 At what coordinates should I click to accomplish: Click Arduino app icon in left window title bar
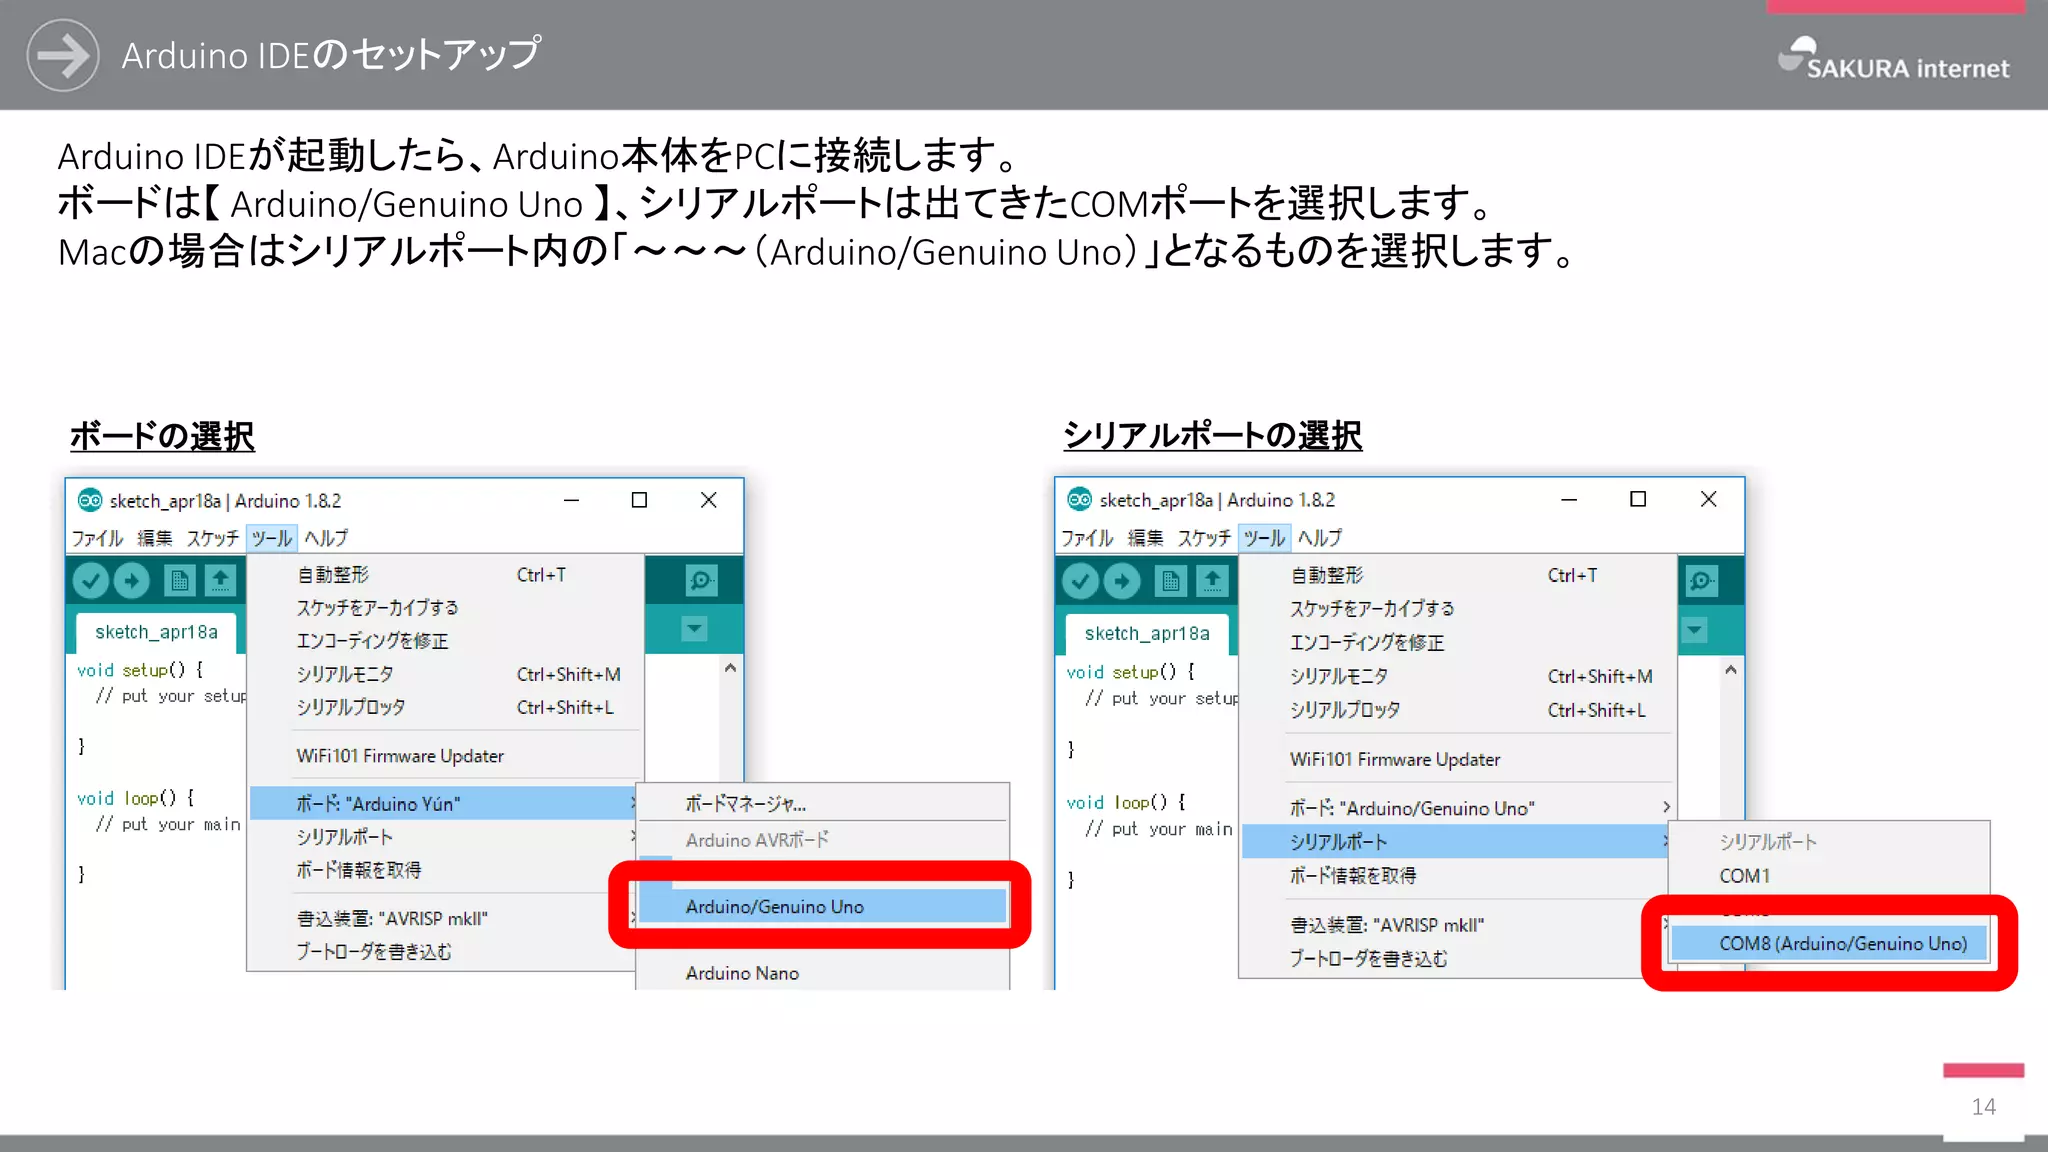tap(90, 500)
